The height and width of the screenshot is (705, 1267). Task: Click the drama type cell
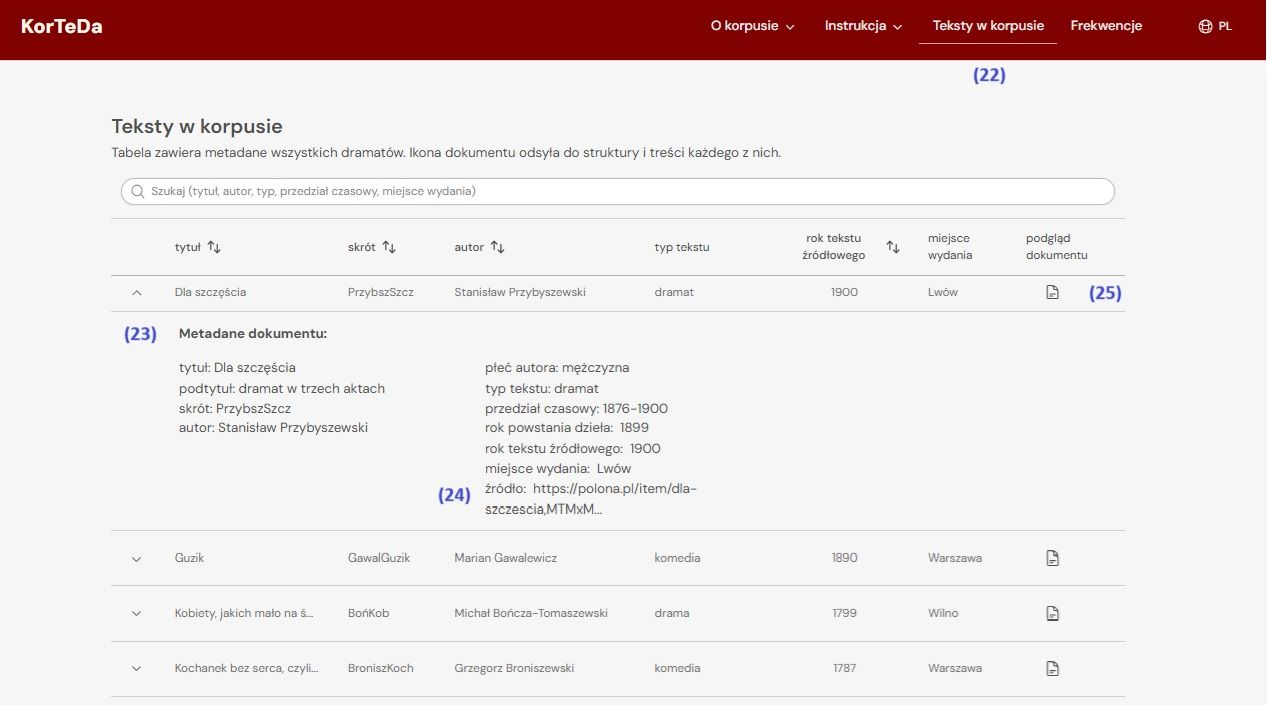(x=671, y=613)
